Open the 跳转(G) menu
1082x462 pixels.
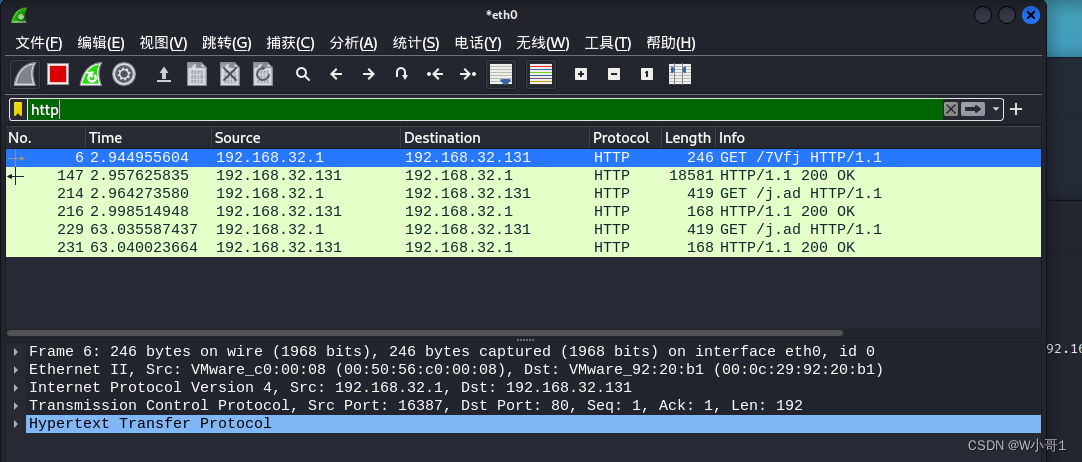(x=227, y=43)
